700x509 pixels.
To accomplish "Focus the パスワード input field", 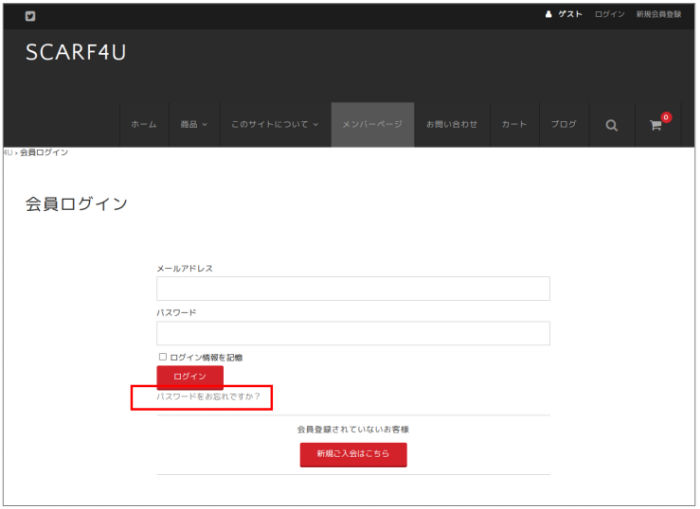I will pyautogui.click(x=353, y=333).
